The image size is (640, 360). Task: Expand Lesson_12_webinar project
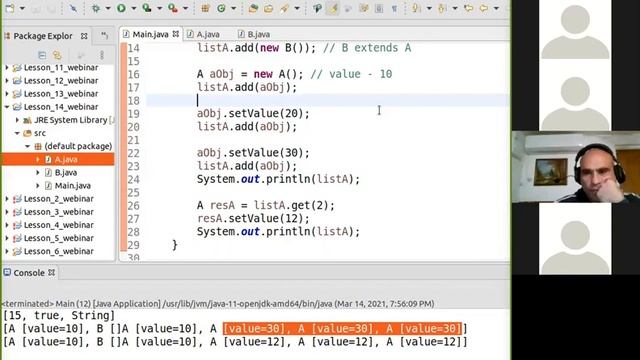pyautogui.click(x=7, y=80)
